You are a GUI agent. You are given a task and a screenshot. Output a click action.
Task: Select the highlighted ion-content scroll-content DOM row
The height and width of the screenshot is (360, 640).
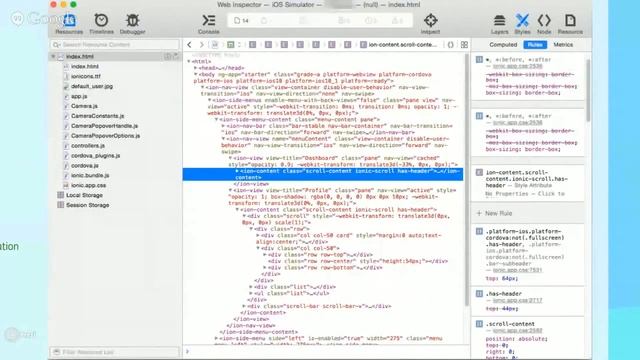pyautogui.click(x=323, y=174)
